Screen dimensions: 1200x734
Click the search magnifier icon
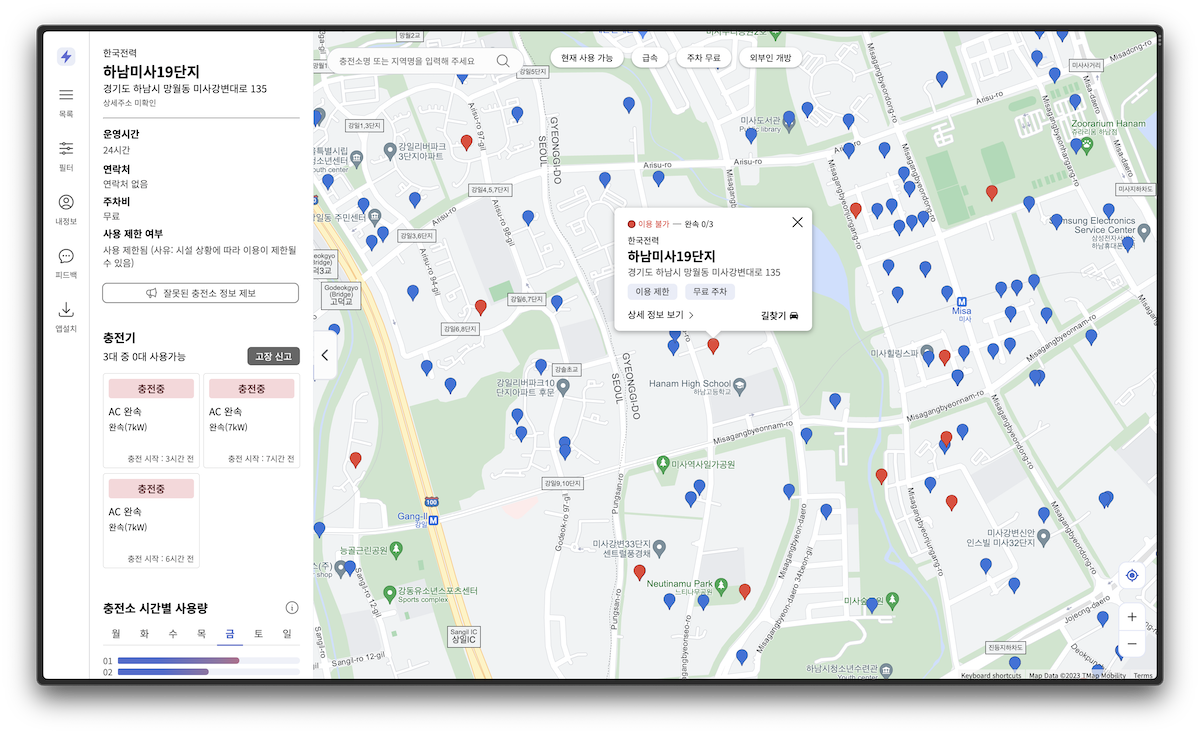[503, 61]
